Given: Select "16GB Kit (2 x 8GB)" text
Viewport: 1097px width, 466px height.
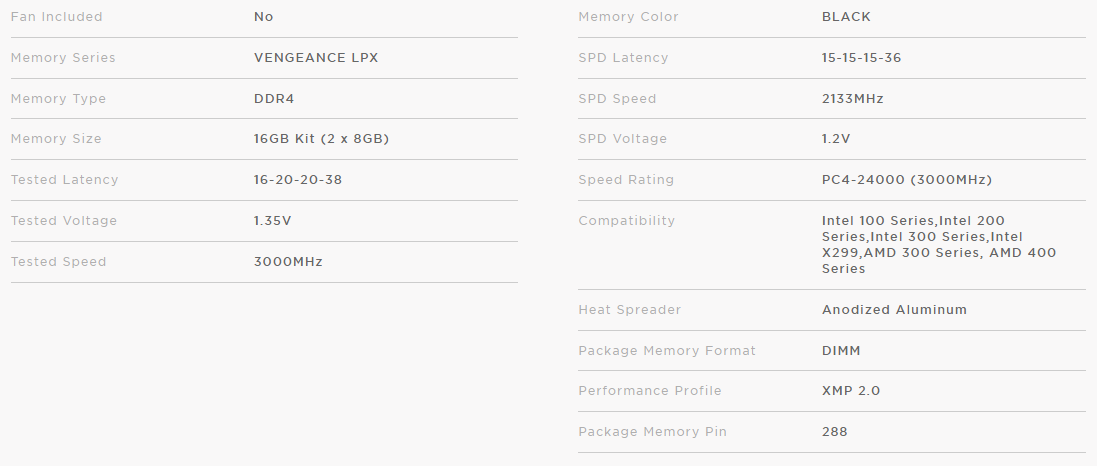Looking at the screenshot, I should [x=321, y=139].
